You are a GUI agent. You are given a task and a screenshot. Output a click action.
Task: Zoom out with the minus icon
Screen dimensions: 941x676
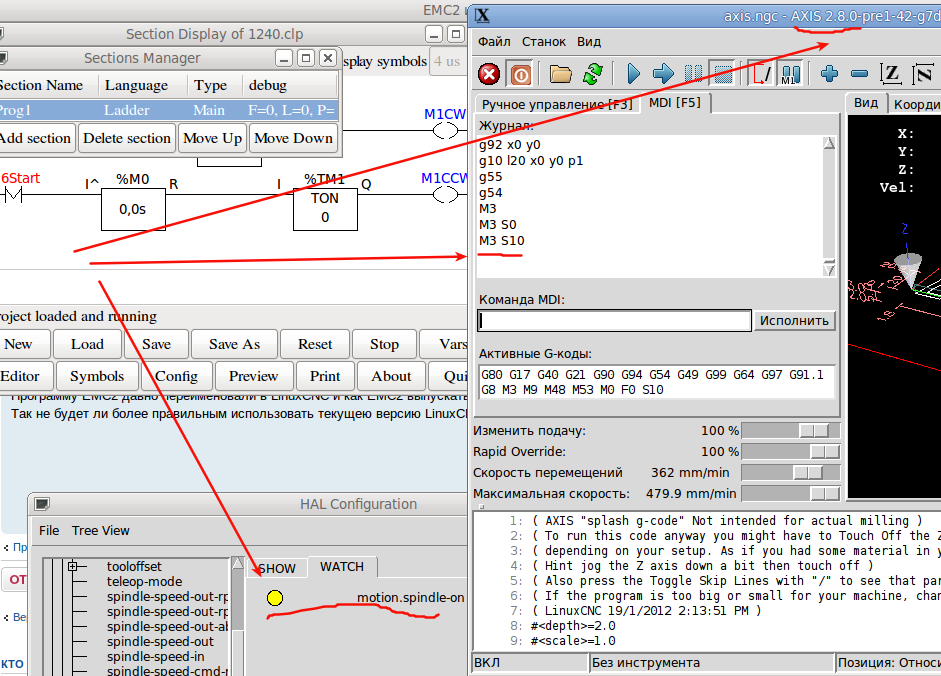[x=859, y=74]
